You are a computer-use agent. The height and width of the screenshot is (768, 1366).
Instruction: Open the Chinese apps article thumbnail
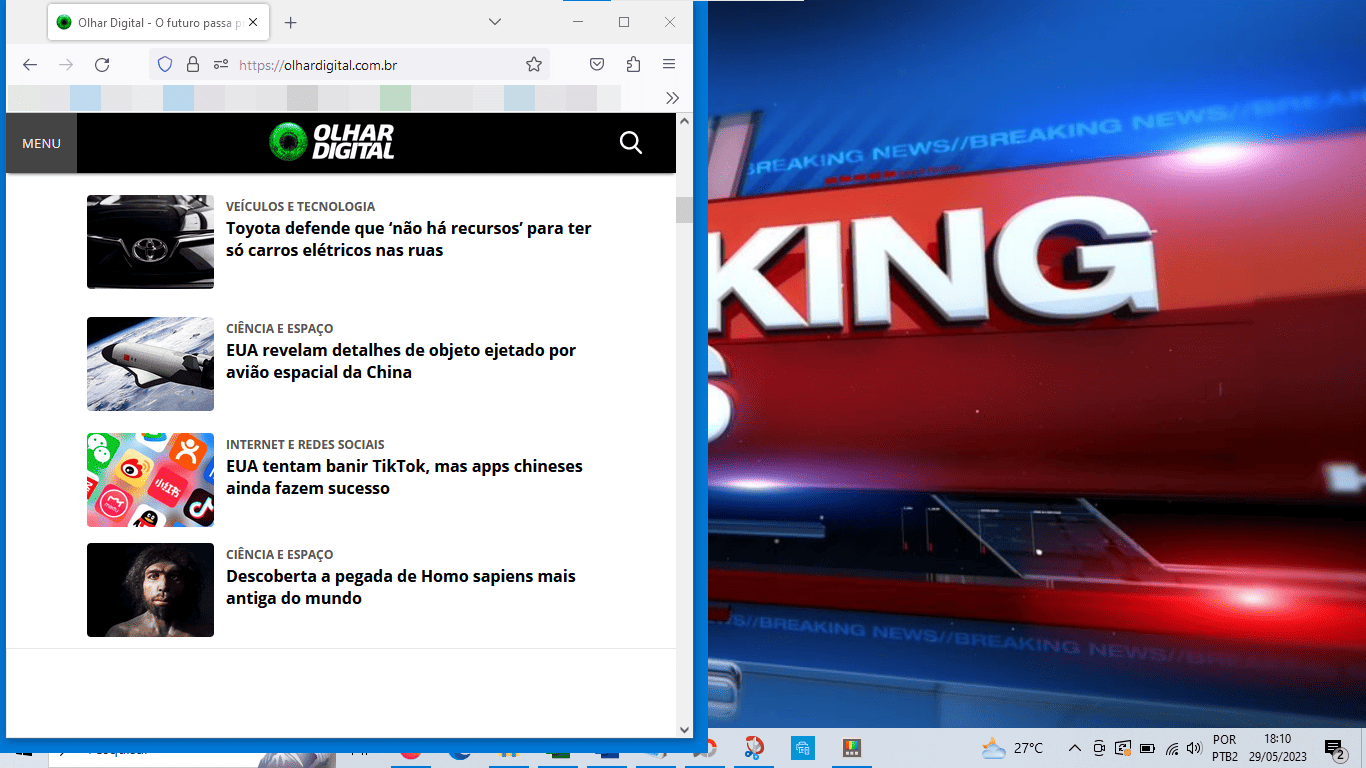[x=150, y=480]
